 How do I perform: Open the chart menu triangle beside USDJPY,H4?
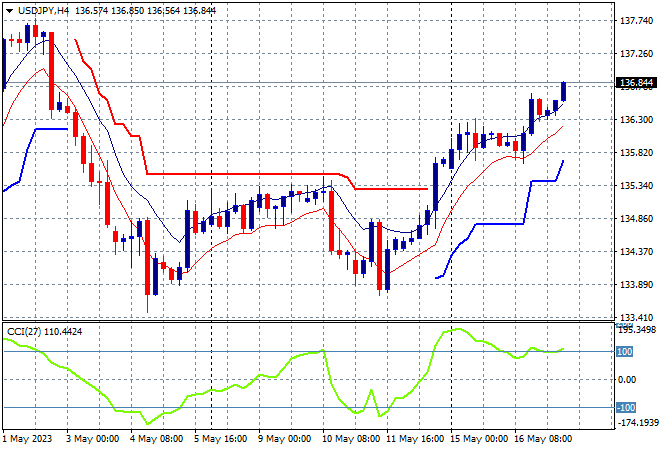click(x=9, y=11)
